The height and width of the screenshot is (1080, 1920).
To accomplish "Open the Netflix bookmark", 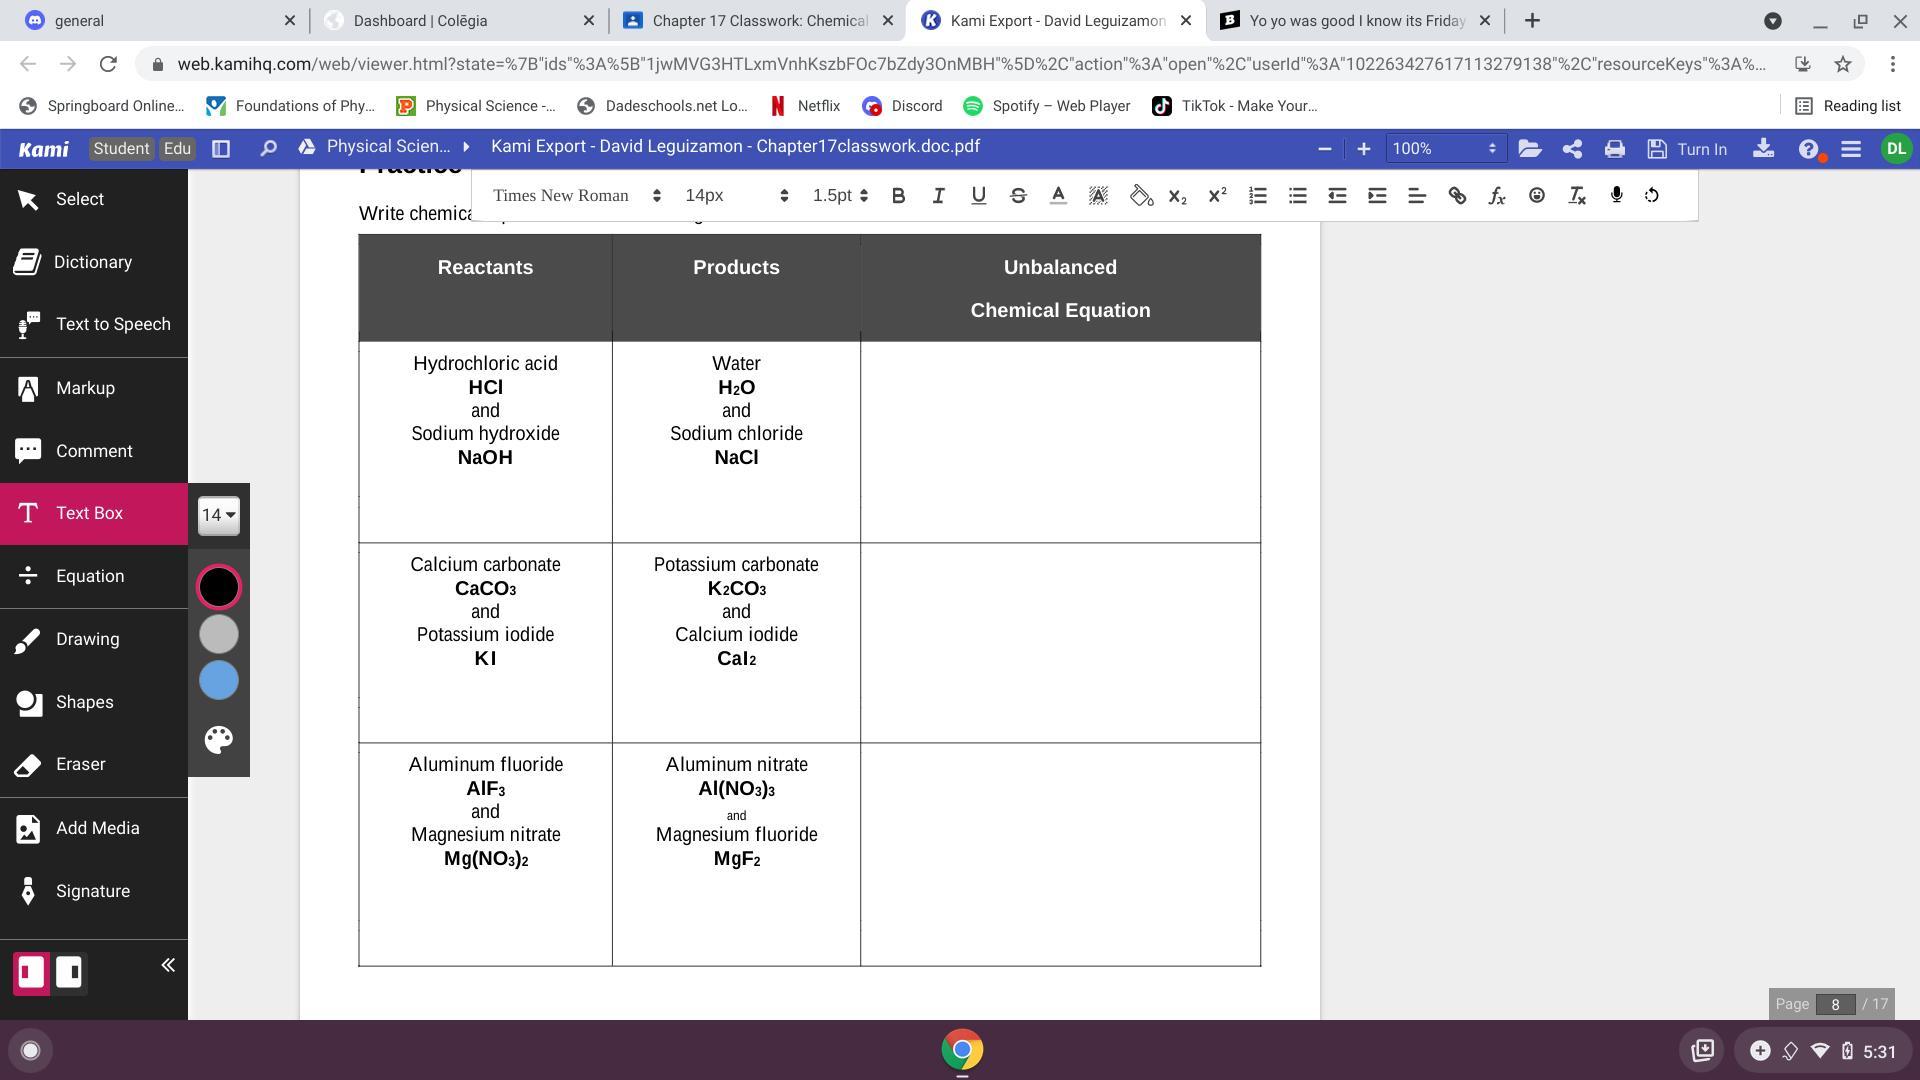I will coord(805,106).
